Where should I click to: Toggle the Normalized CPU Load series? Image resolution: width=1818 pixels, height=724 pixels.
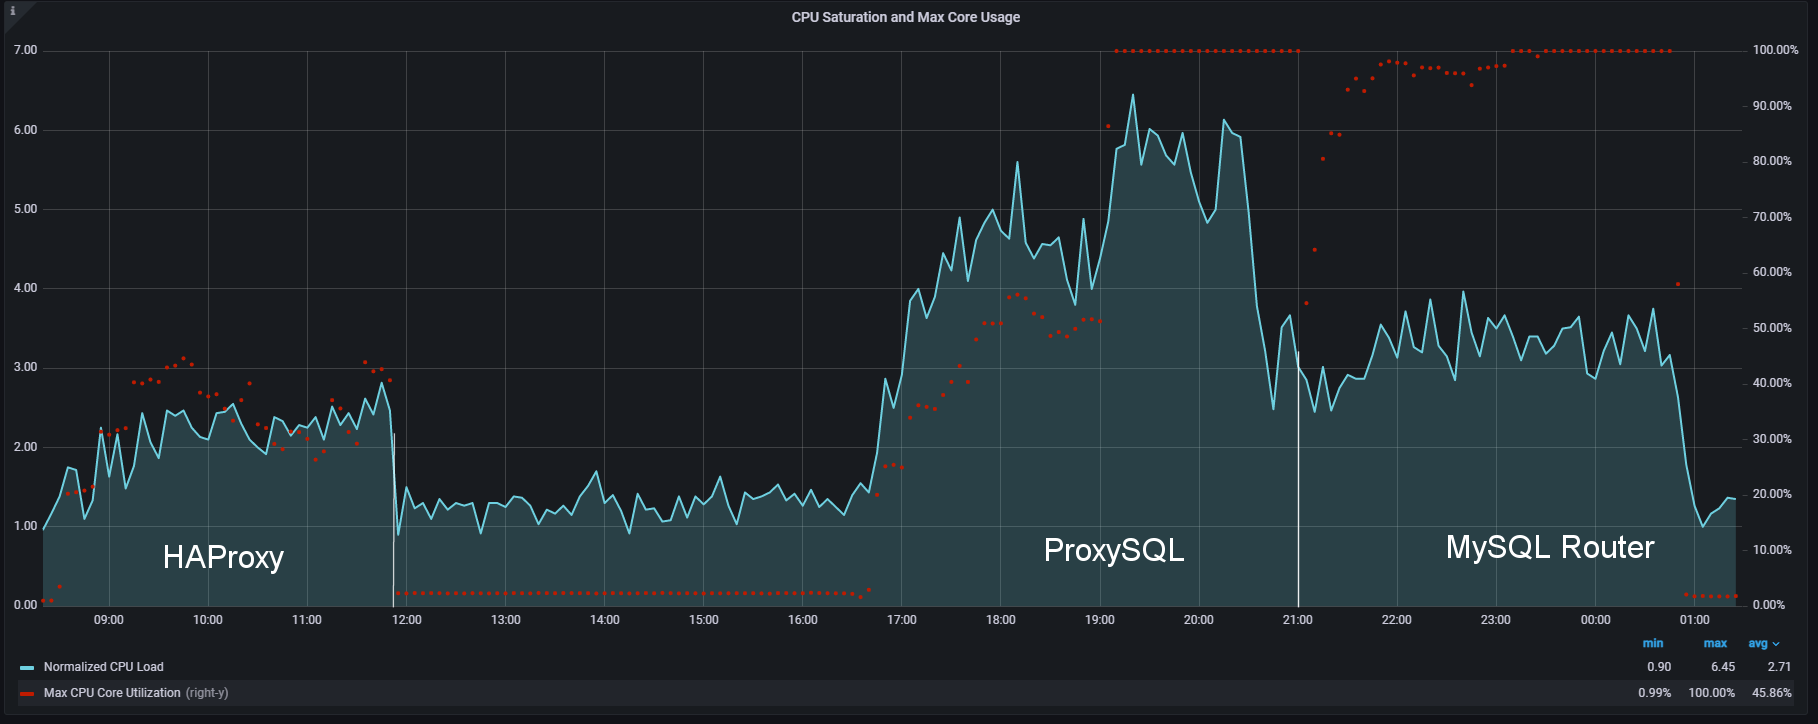(x=103, y=667)
